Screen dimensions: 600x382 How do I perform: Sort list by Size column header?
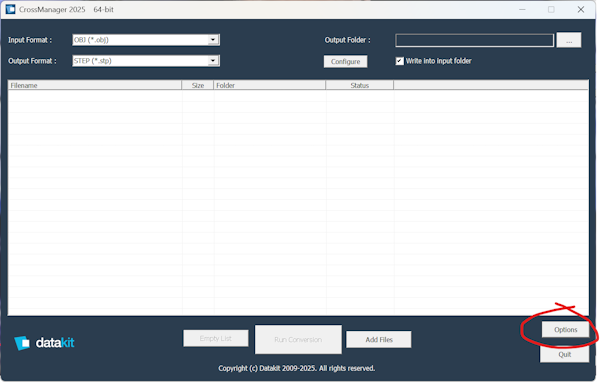point(198,85)
